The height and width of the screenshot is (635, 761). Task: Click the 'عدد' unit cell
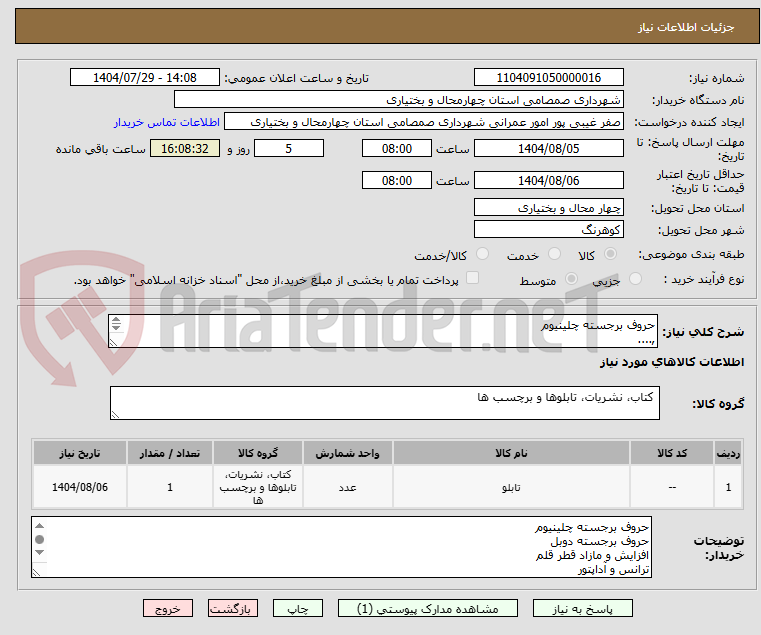point(347,487)
